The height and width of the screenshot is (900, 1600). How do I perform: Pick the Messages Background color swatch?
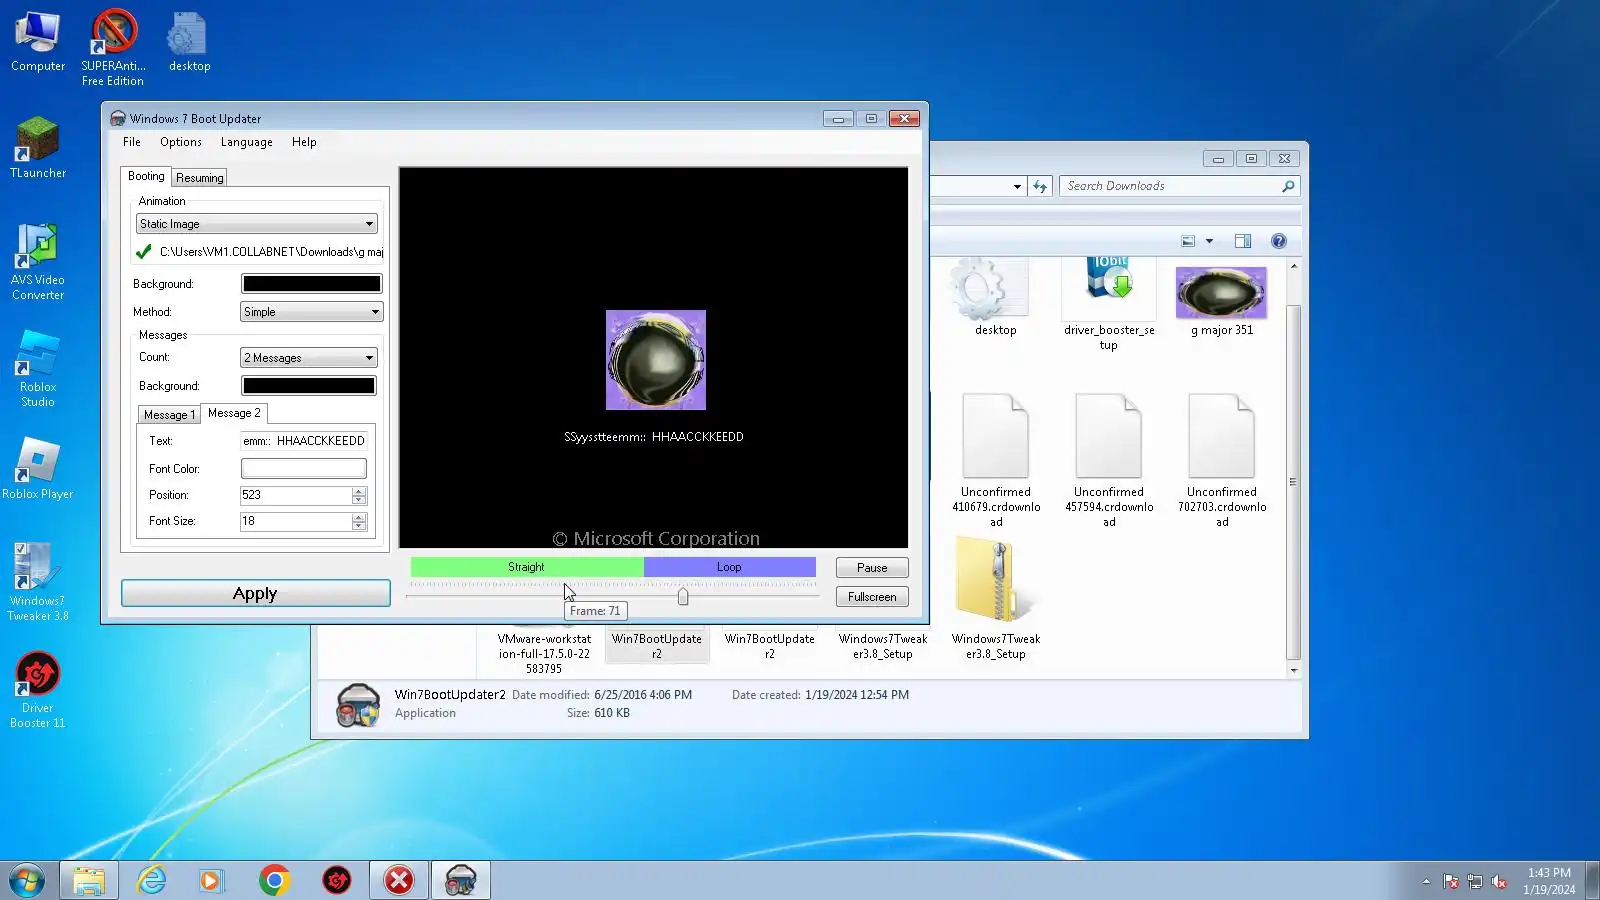309,386
